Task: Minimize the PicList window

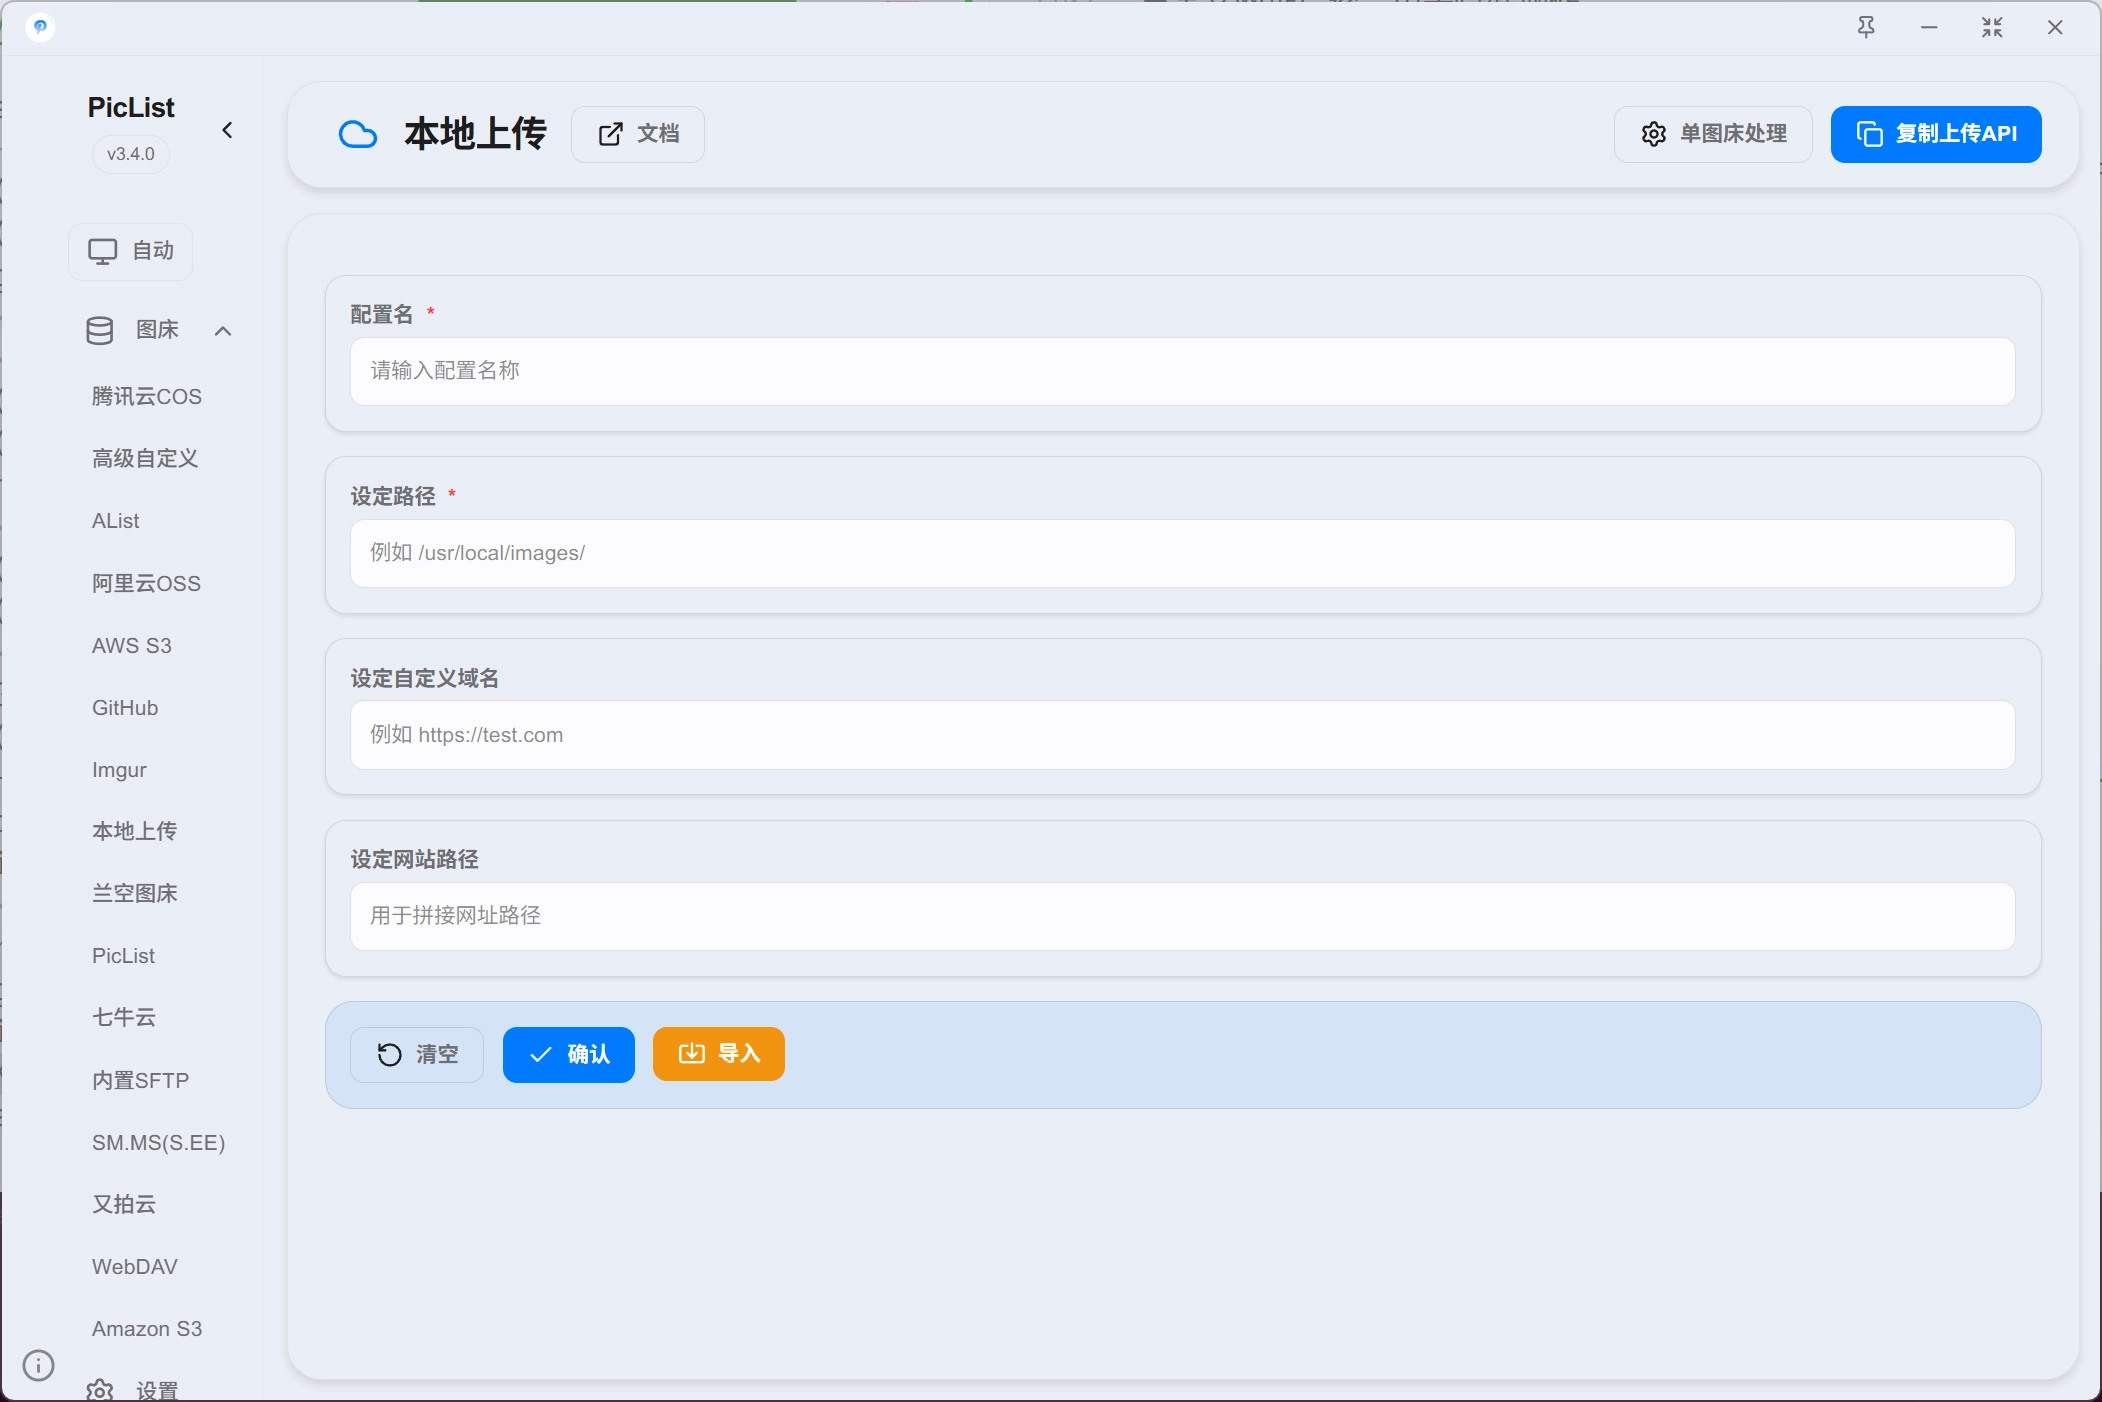Action: click(x=1929, y=27)
